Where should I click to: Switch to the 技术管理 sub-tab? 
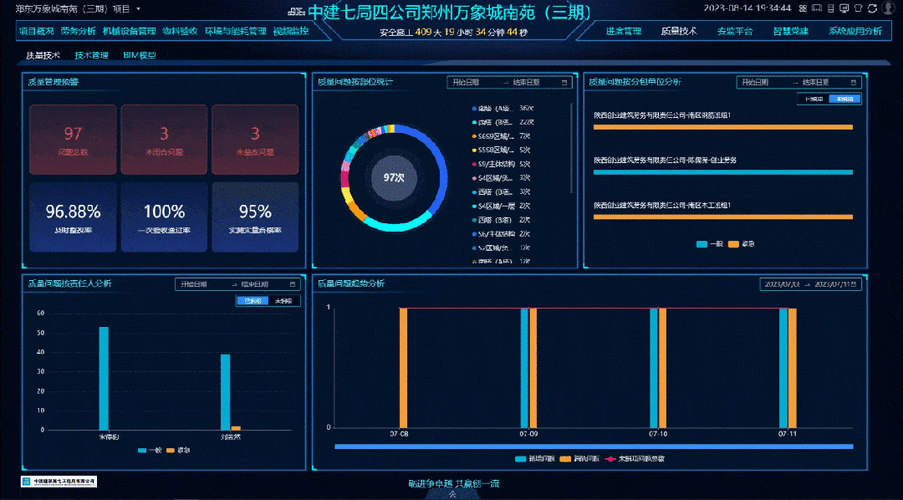tap(92, 56)
